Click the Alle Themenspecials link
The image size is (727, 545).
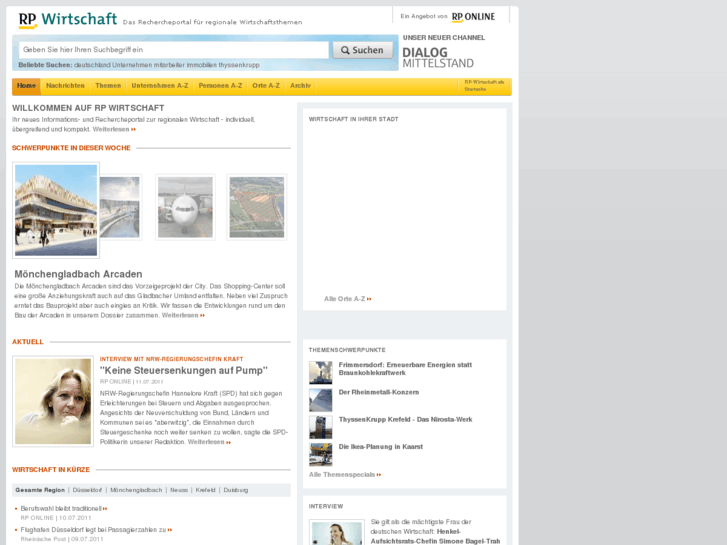[345, 475]
